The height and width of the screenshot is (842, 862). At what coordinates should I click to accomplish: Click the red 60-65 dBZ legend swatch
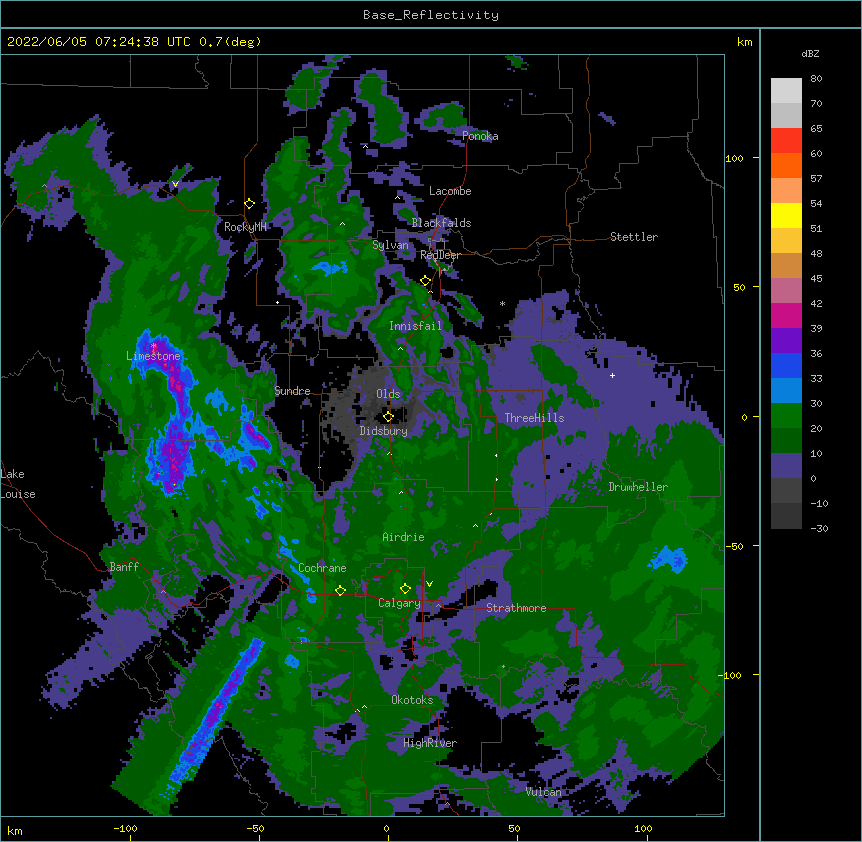pyautogui.click(x=786, y=140)
